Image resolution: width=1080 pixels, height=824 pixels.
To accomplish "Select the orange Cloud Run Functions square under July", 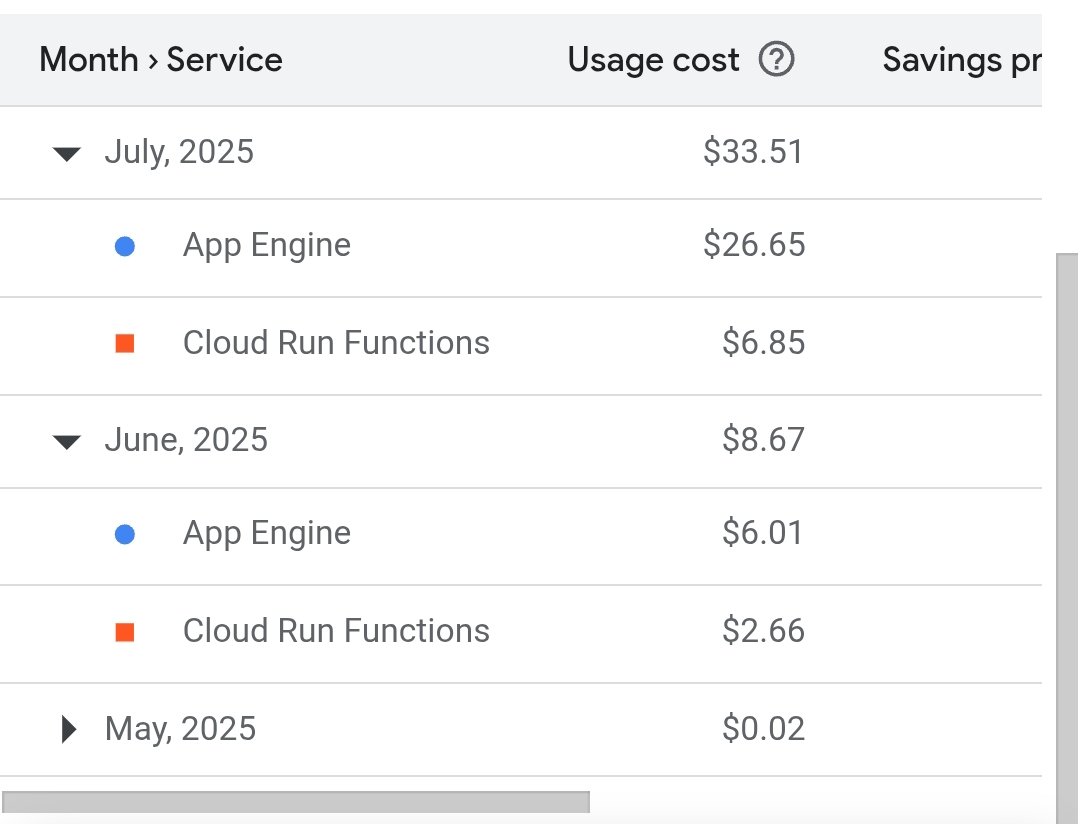I will 125,343.
